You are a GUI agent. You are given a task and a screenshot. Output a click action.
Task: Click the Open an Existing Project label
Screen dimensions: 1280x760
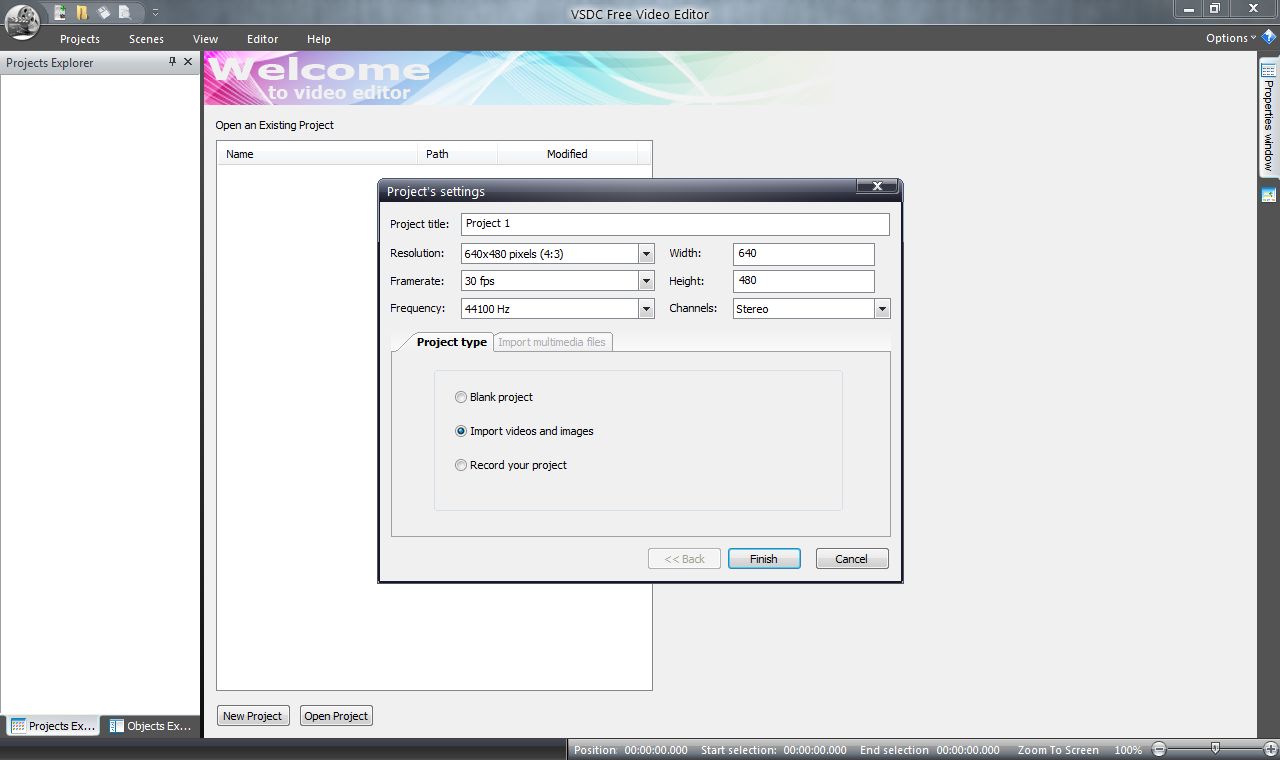point(275,125)
